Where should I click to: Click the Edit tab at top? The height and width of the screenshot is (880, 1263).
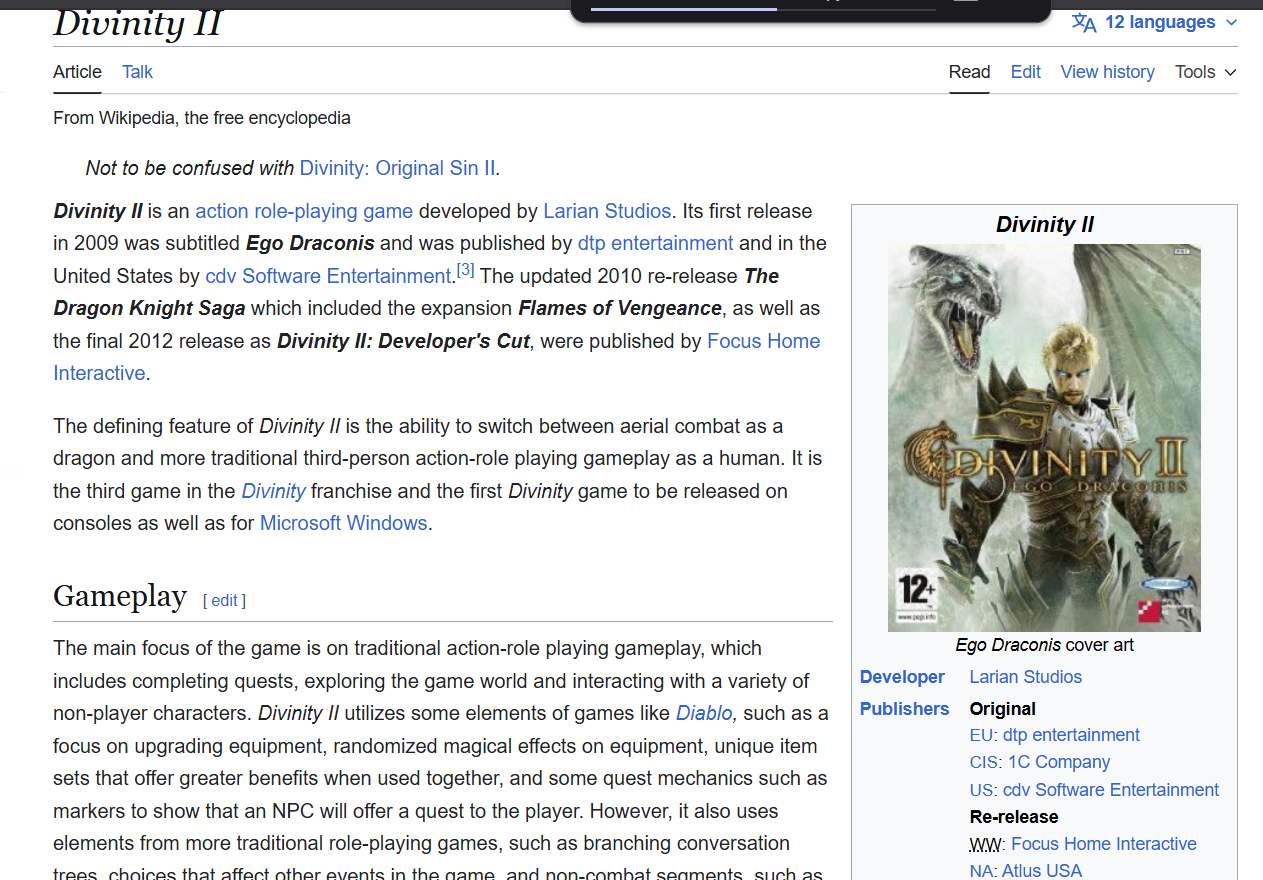tap(1025, 72)
